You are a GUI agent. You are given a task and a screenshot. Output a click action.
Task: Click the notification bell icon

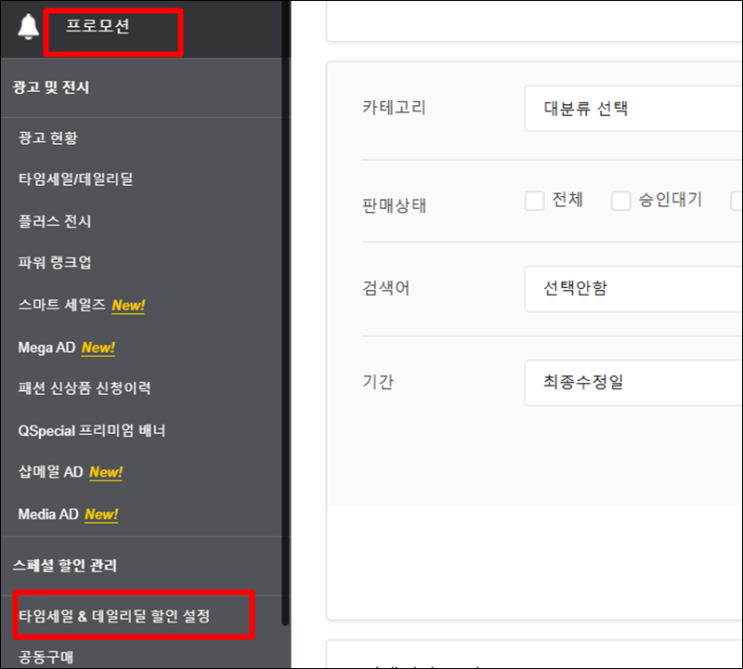[28, 27]
